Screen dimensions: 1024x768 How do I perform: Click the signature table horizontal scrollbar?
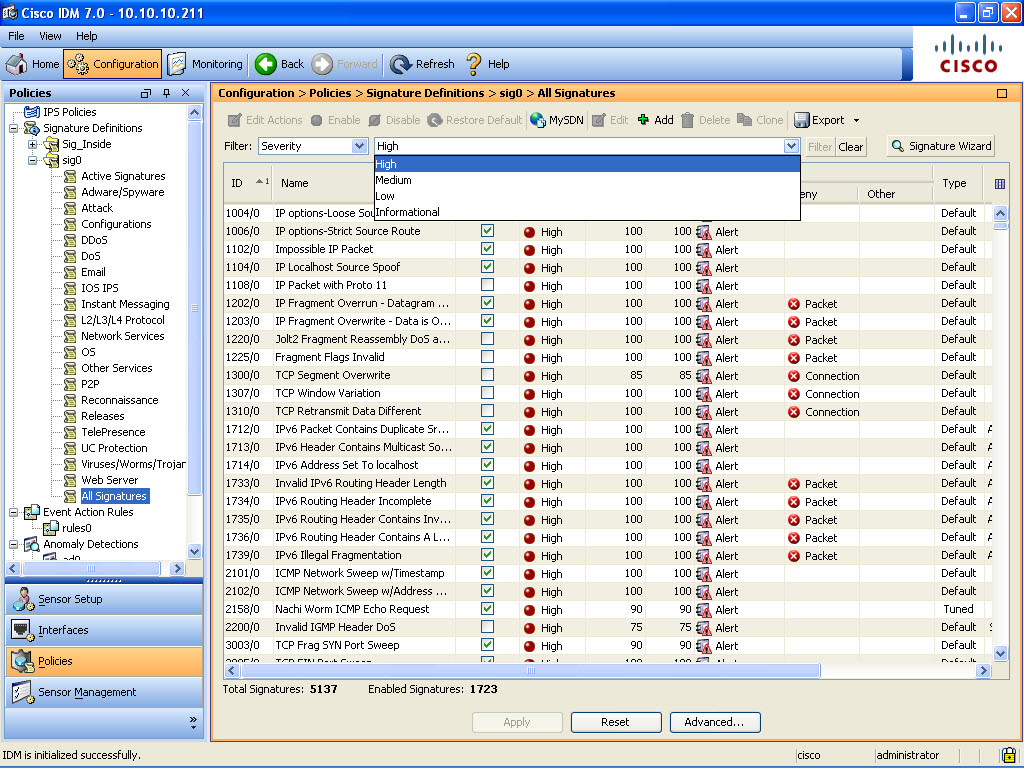click(x=530, y=671)
